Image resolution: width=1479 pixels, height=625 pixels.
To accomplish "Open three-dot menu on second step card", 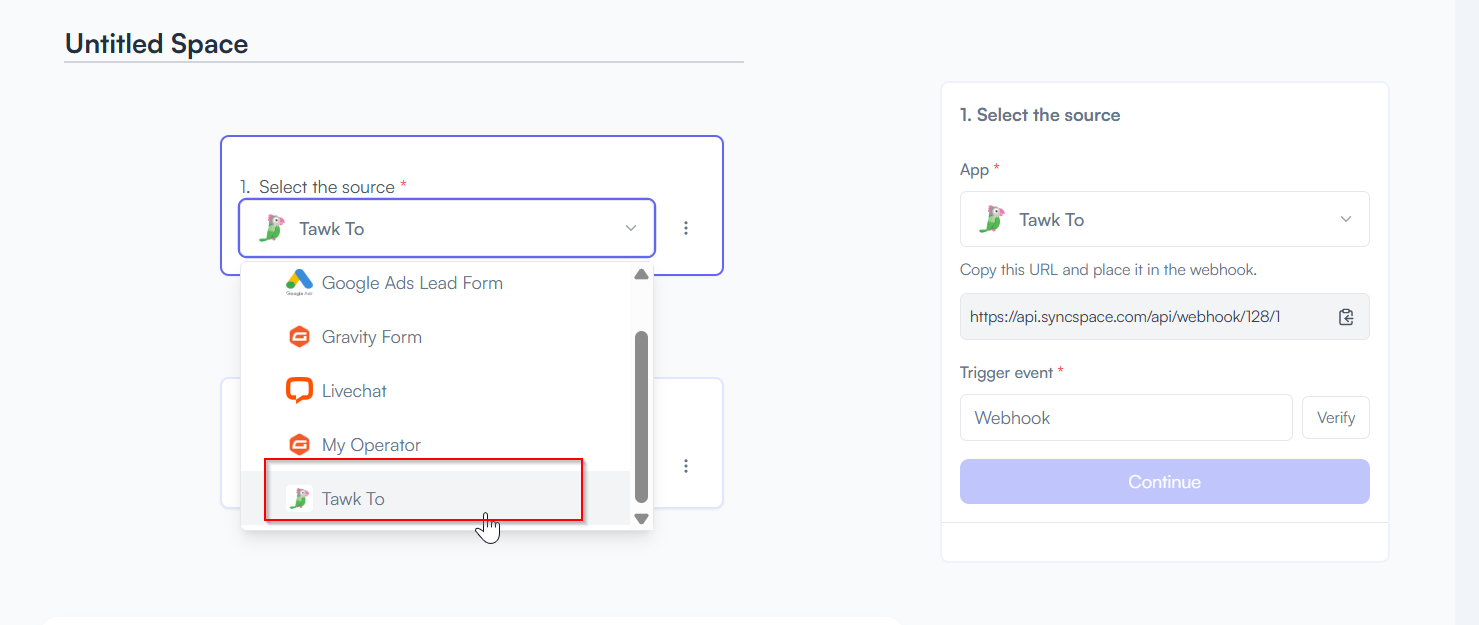I will (x=686, y=466).
